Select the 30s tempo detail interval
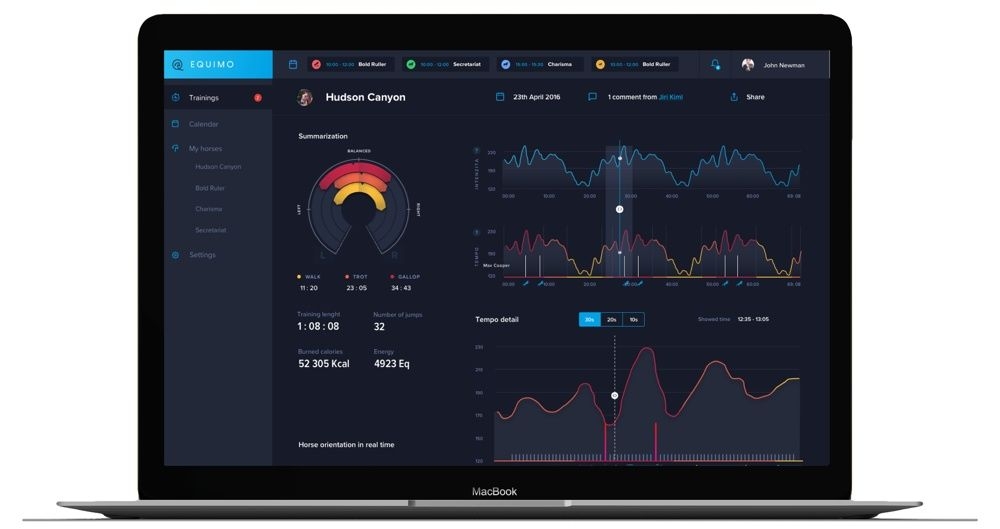The height and width of the screenshot is (529, 1000). (589, 320)
